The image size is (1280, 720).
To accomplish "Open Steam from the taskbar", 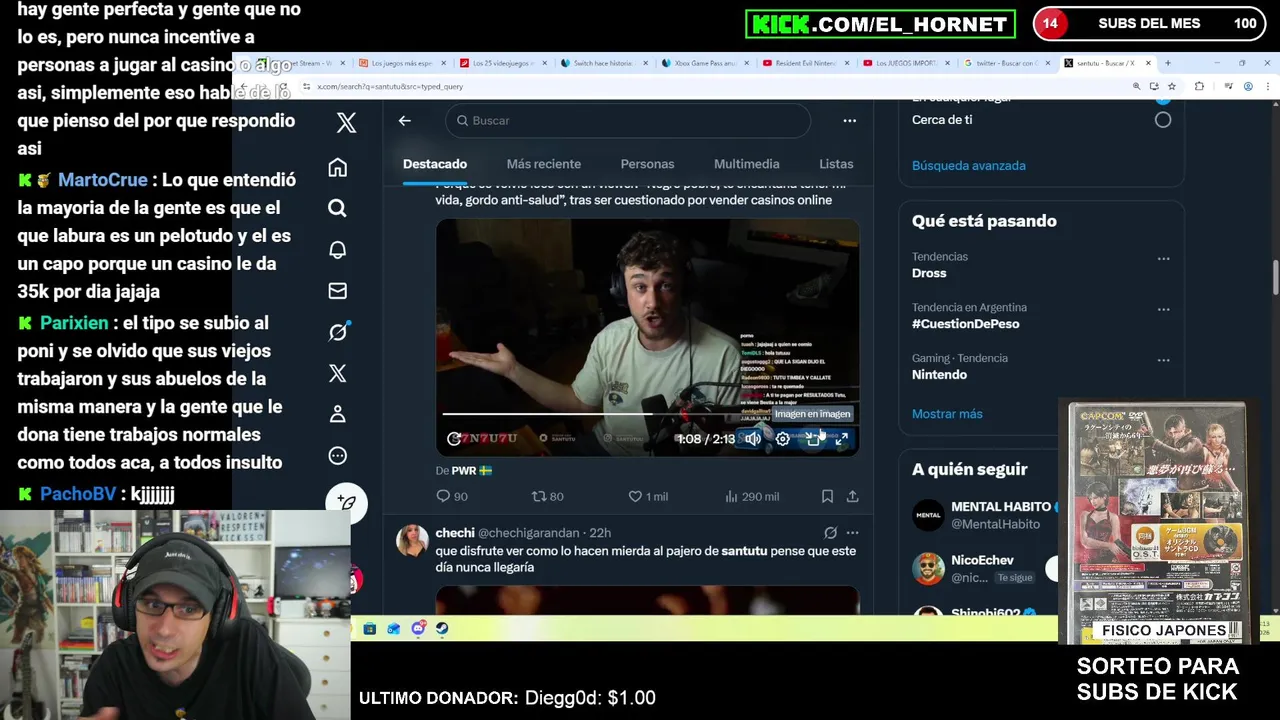I will pyautogui.click(x=442, y=629).
